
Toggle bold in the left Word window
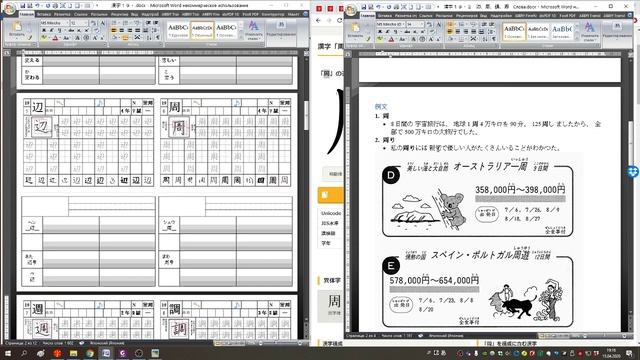44,30
